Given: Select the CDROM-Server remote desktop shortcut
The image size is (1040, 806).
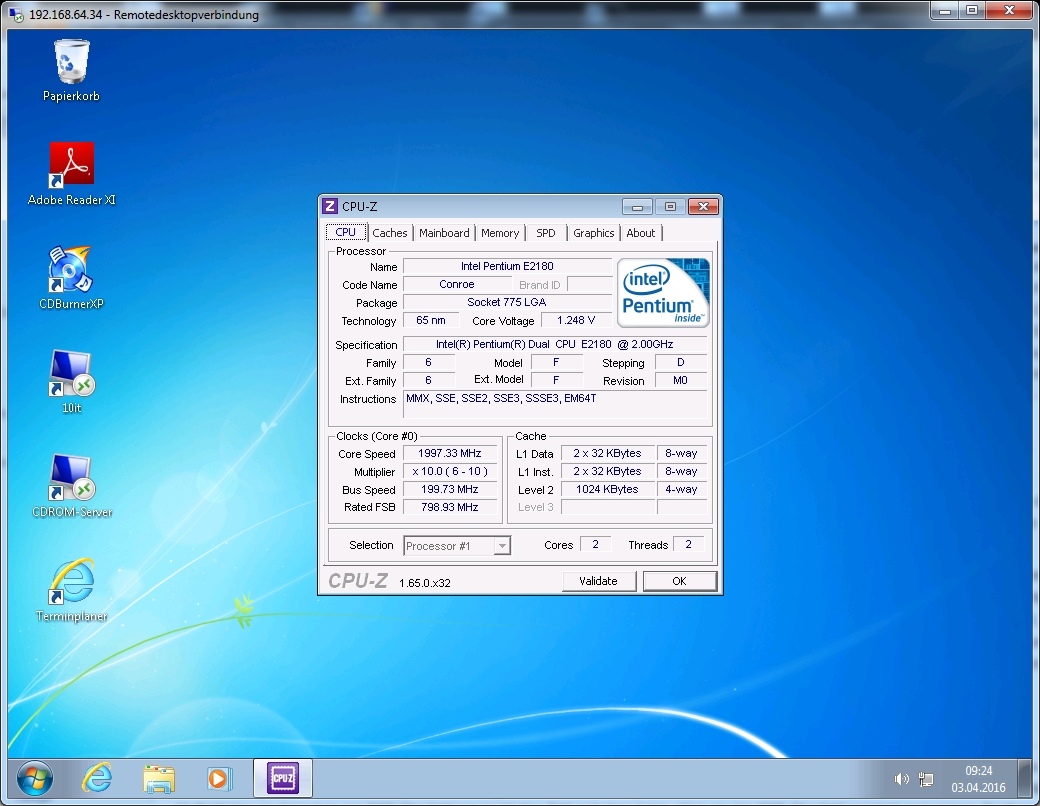Looking at the screenshot, I should (72, 486).
